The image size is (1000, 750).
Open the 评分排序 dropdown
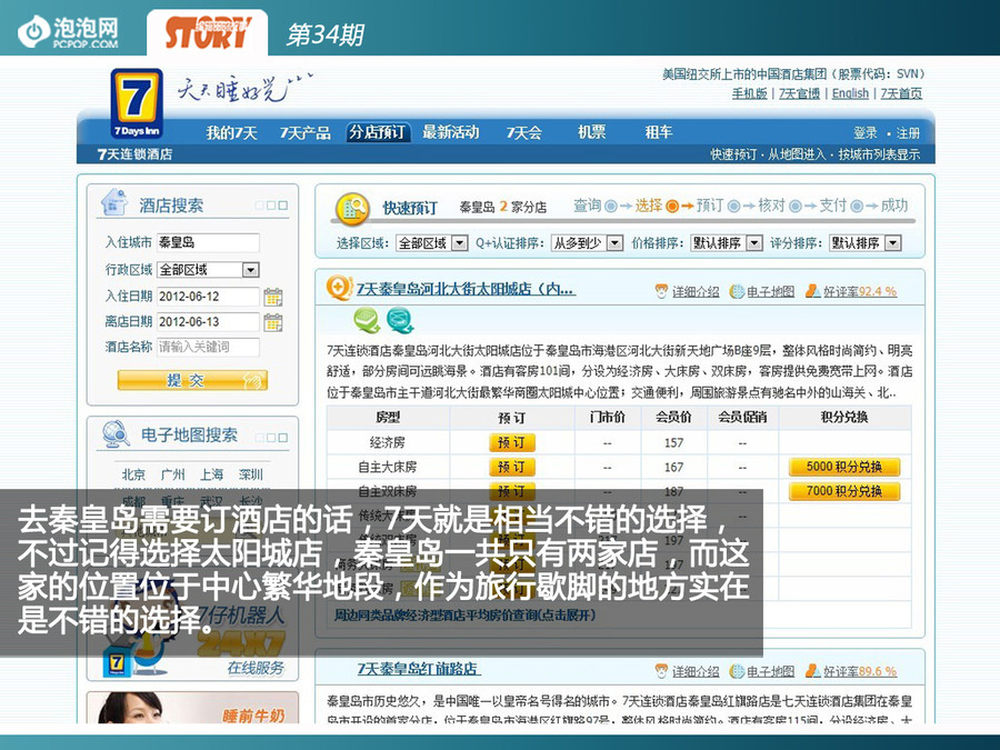893,243
